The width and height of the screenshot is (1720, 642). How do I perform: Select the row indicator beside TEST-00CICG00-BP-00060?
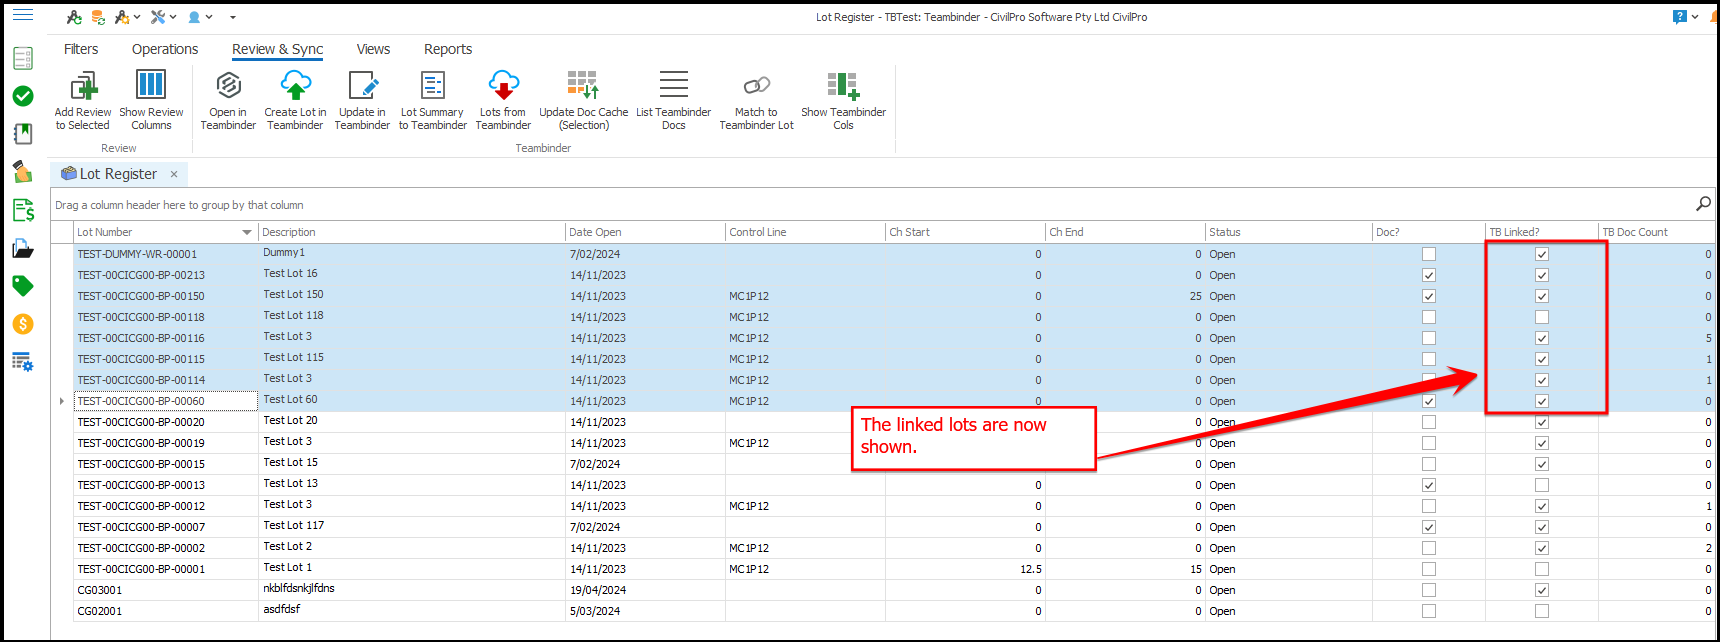coord(62,401)
